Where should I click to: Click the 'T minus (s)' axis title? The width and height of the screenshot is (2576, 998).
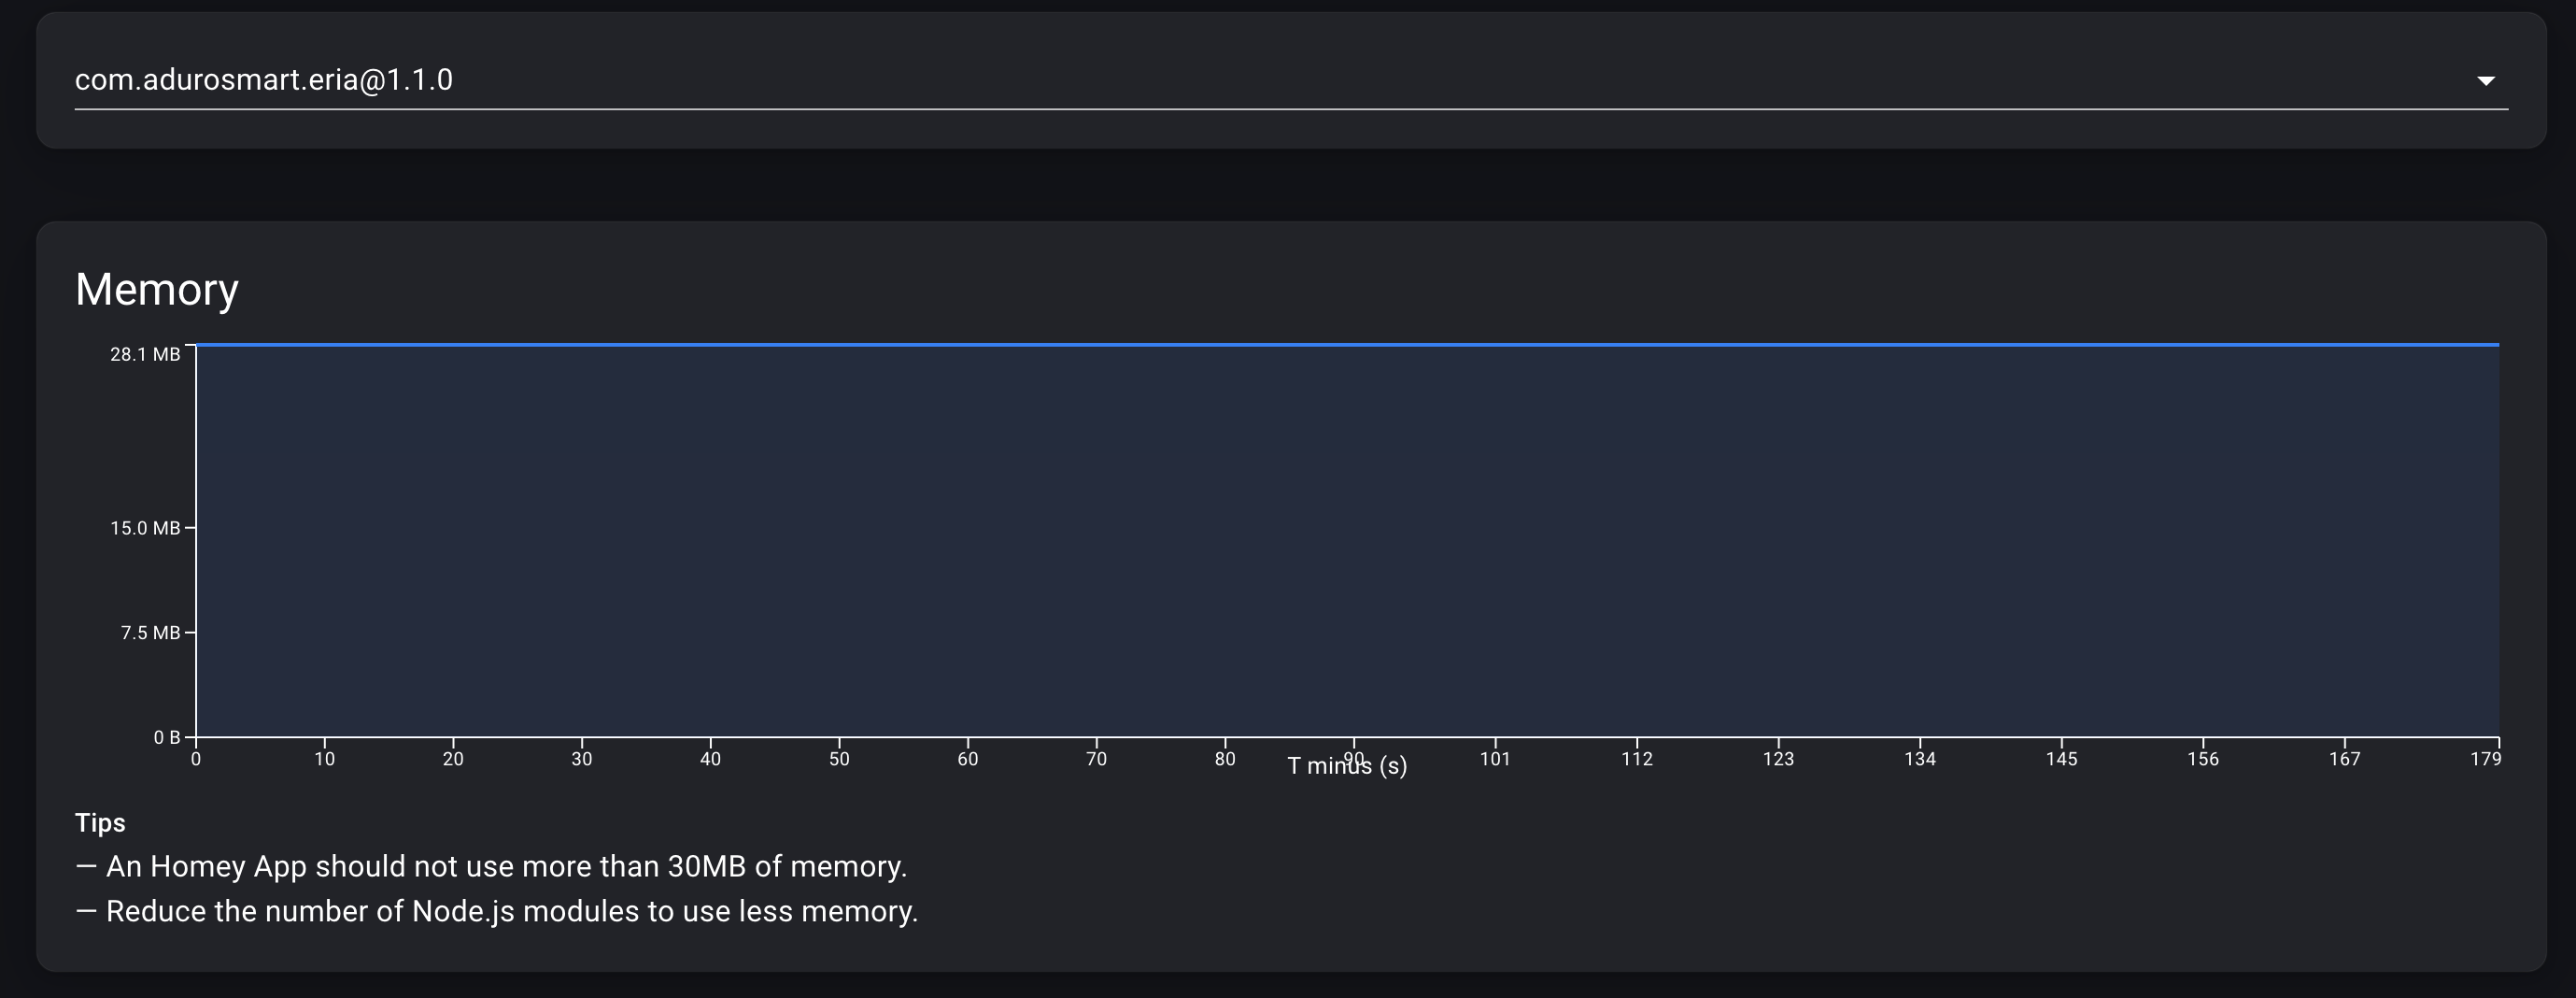[x=1346, y=767]
